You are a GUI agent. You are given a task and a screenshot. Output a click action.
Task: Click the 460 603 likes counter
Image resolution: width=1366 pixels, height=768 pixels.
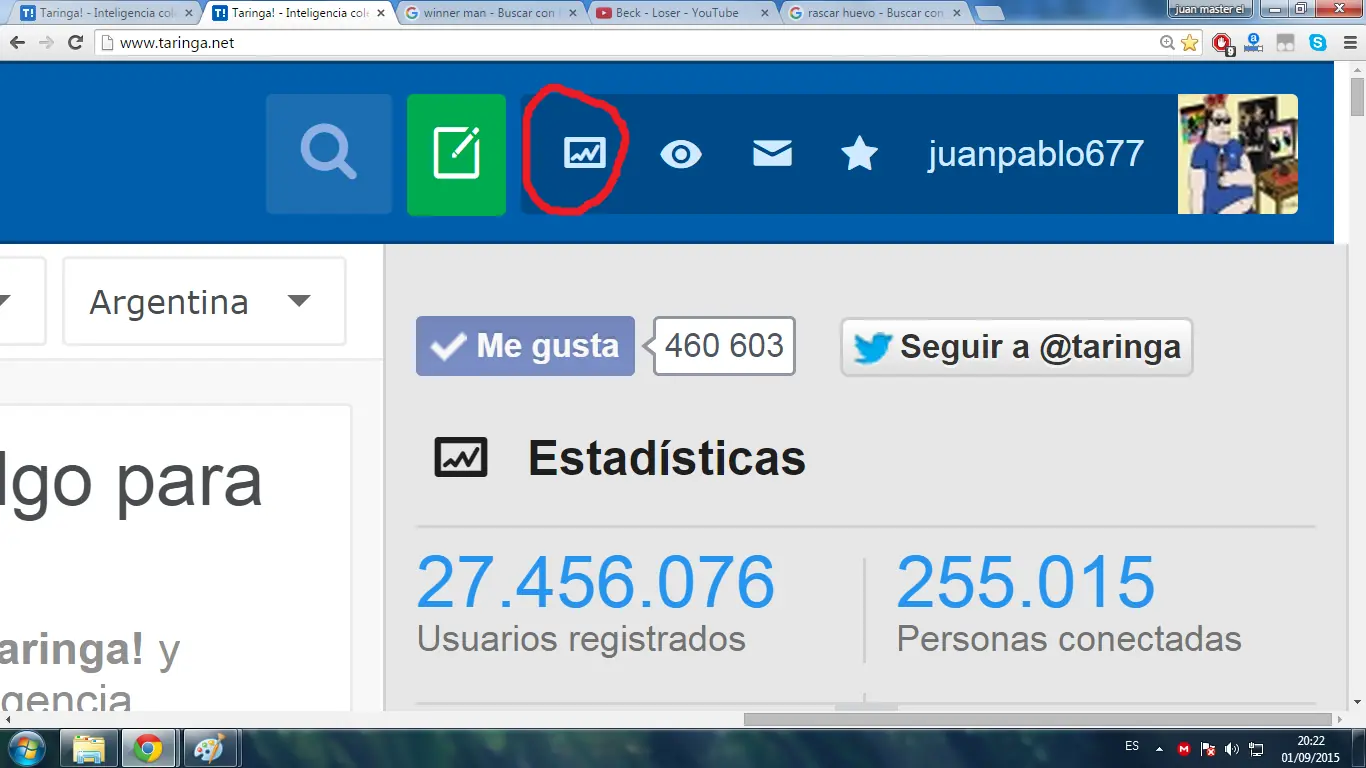point(724,346)
